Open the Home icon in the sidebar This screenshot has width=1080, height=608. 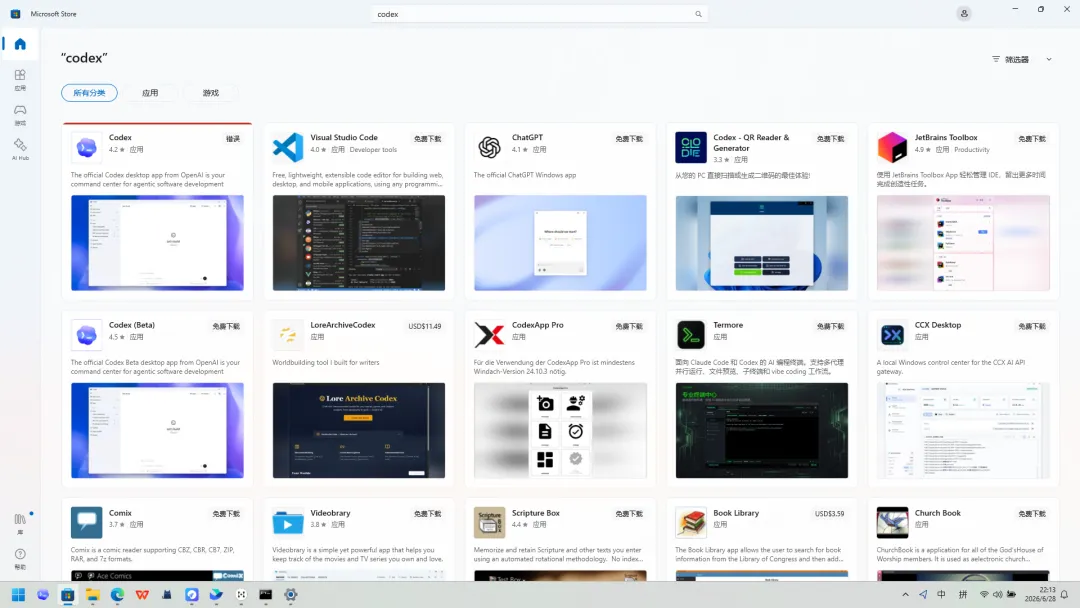20,44
